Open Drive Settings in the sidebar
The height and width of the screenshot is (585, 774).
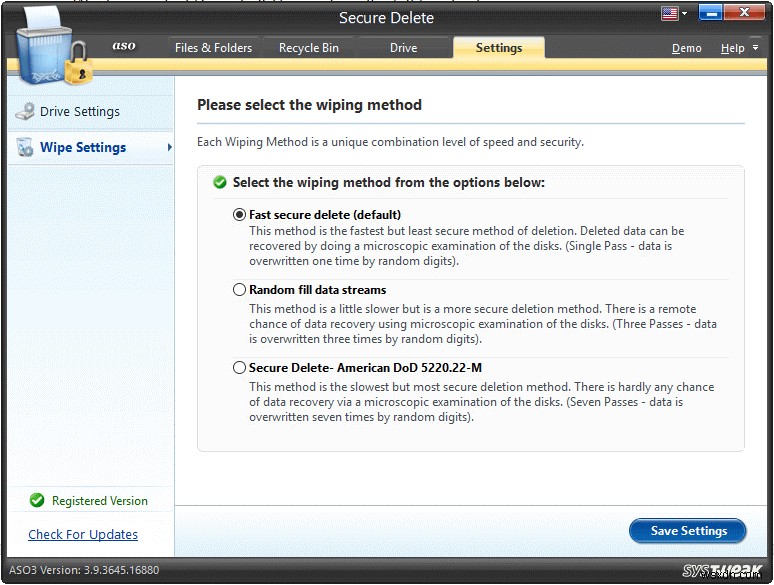[91, 112]
